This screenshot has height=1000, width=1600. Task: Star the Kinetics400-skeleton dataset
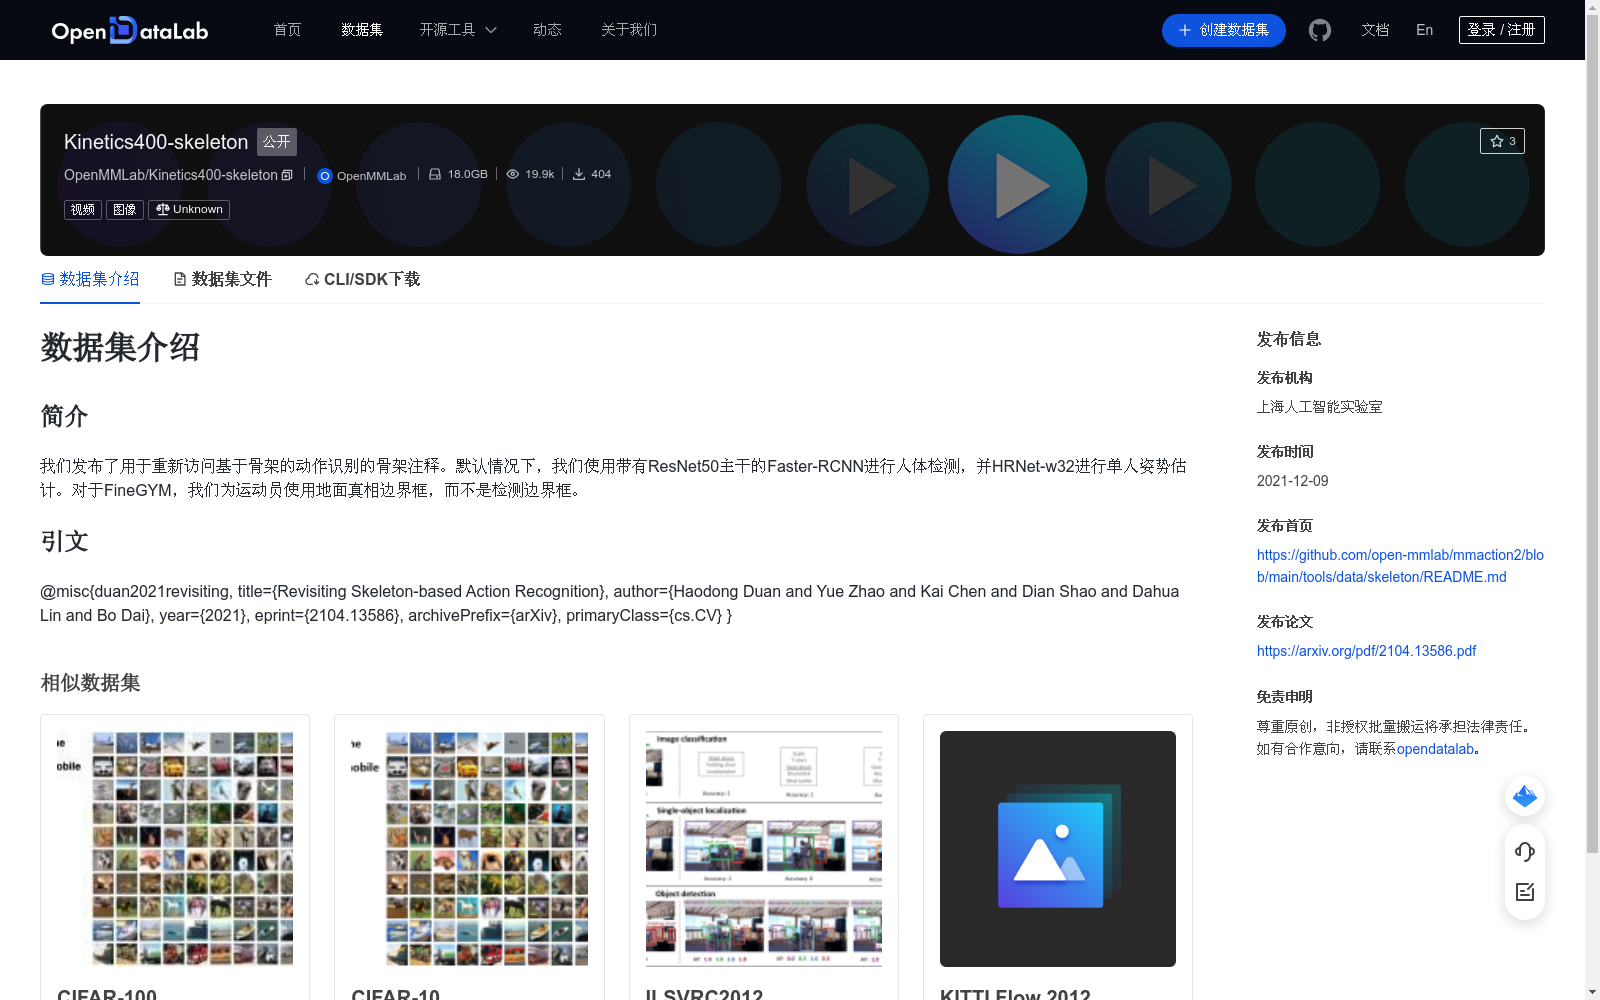1502,141
